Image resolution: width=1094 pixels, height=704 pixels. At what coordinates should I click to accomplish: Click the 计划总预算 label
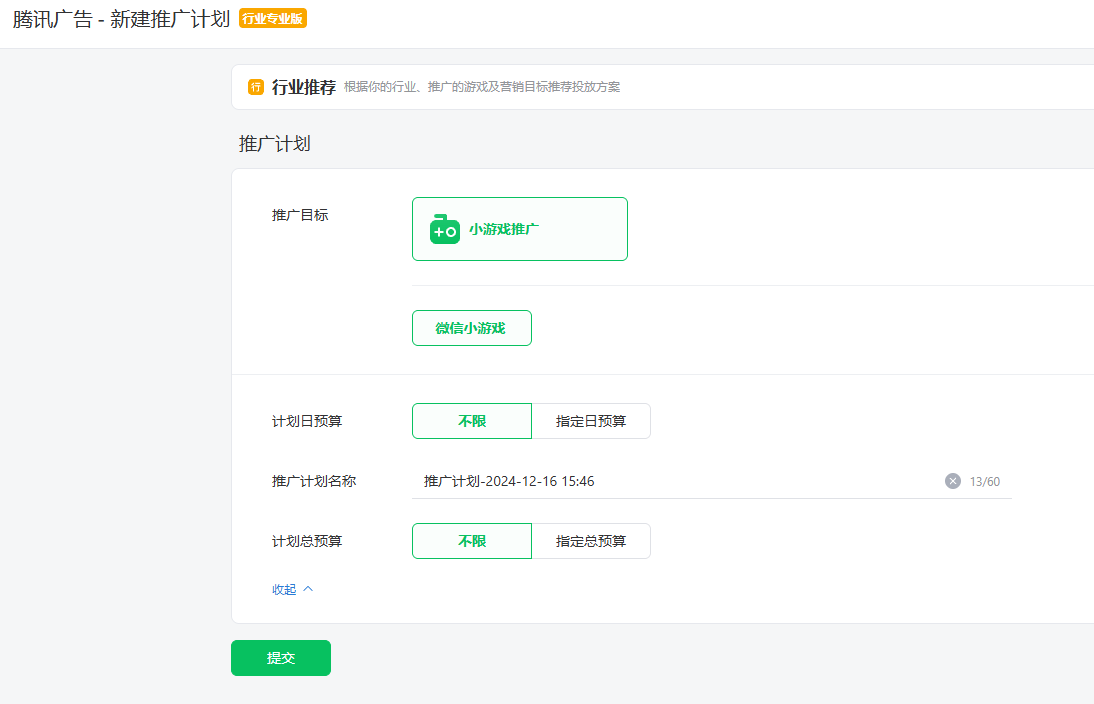tap(307, 541)
